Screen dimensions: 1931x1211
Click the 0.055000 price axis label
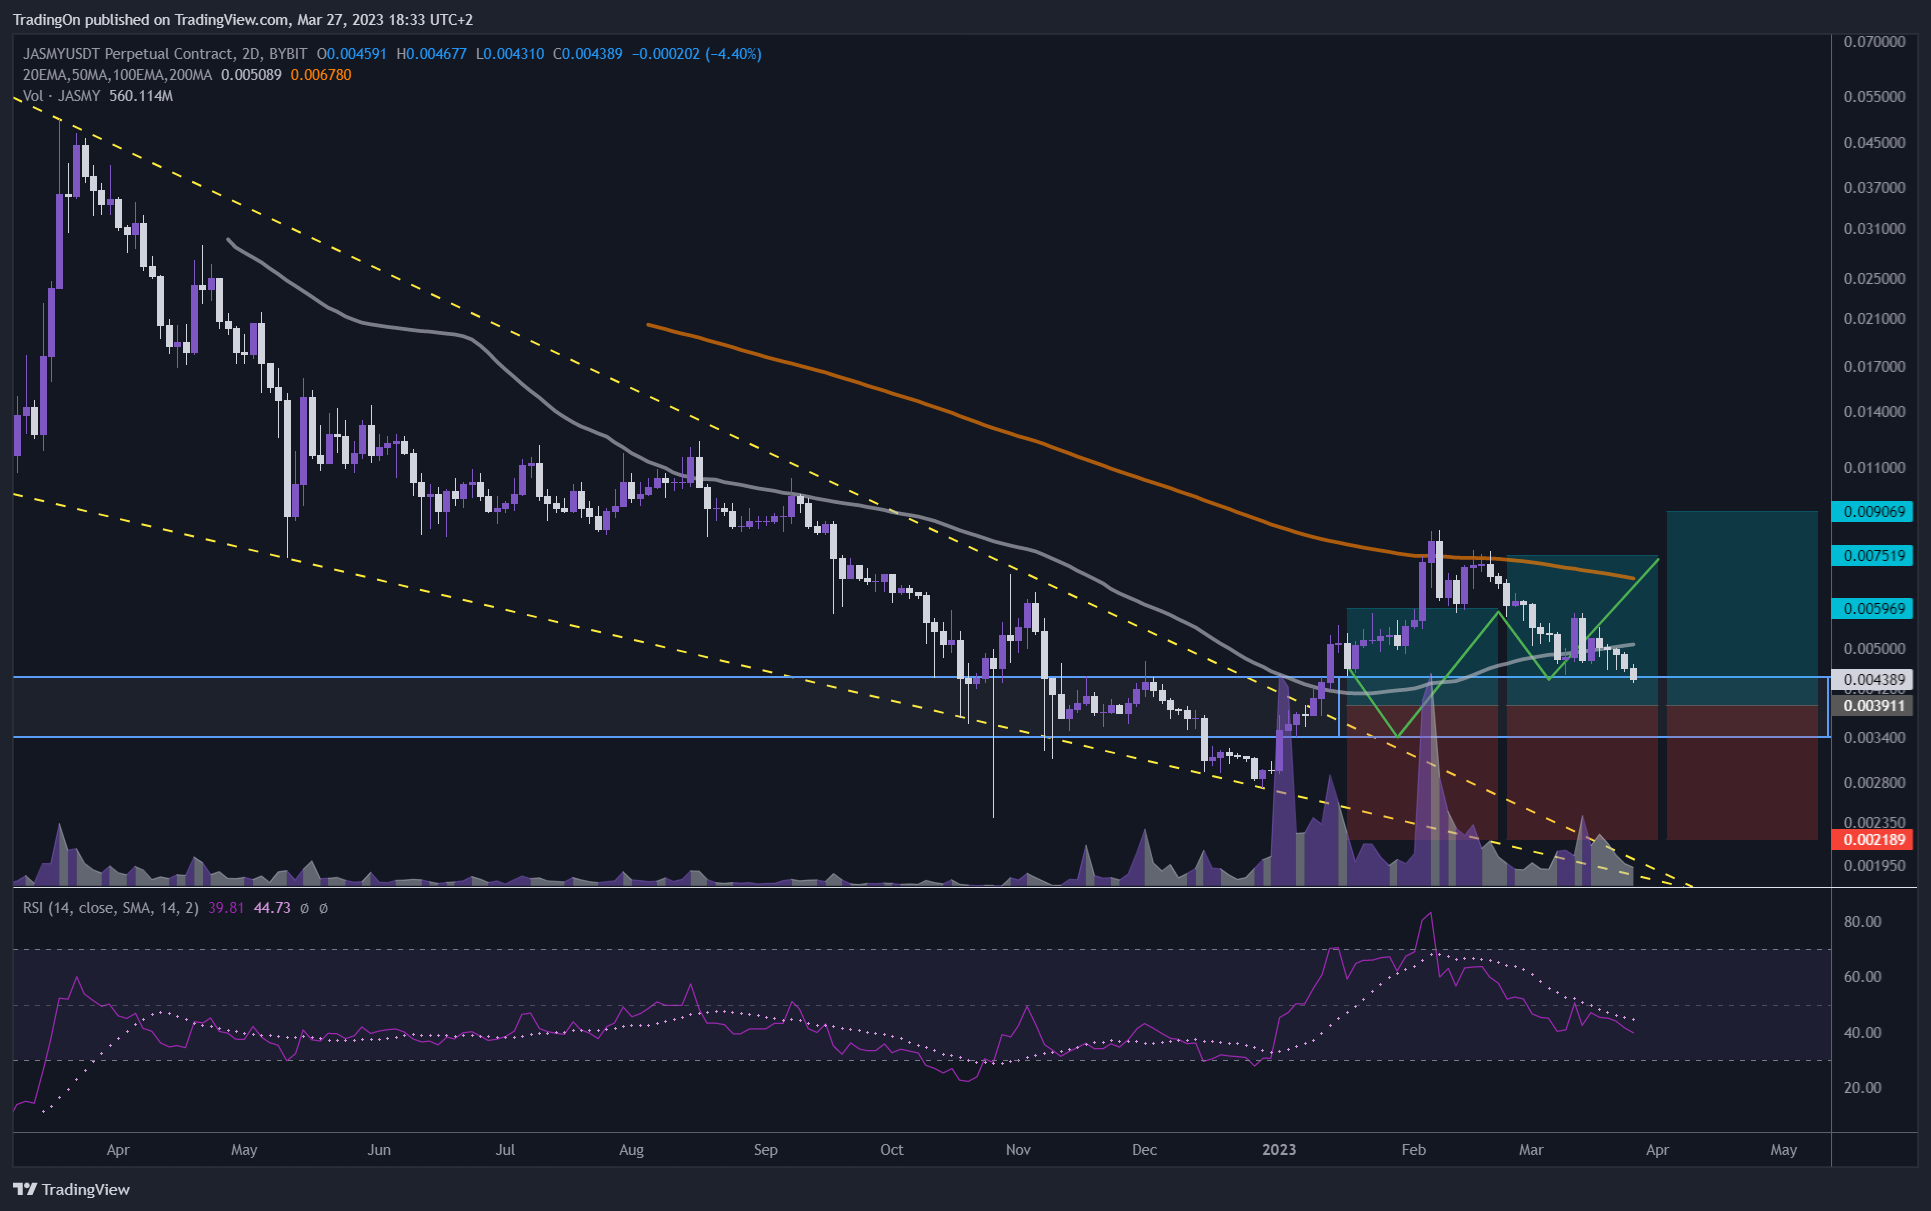[x=1874, y=97]
